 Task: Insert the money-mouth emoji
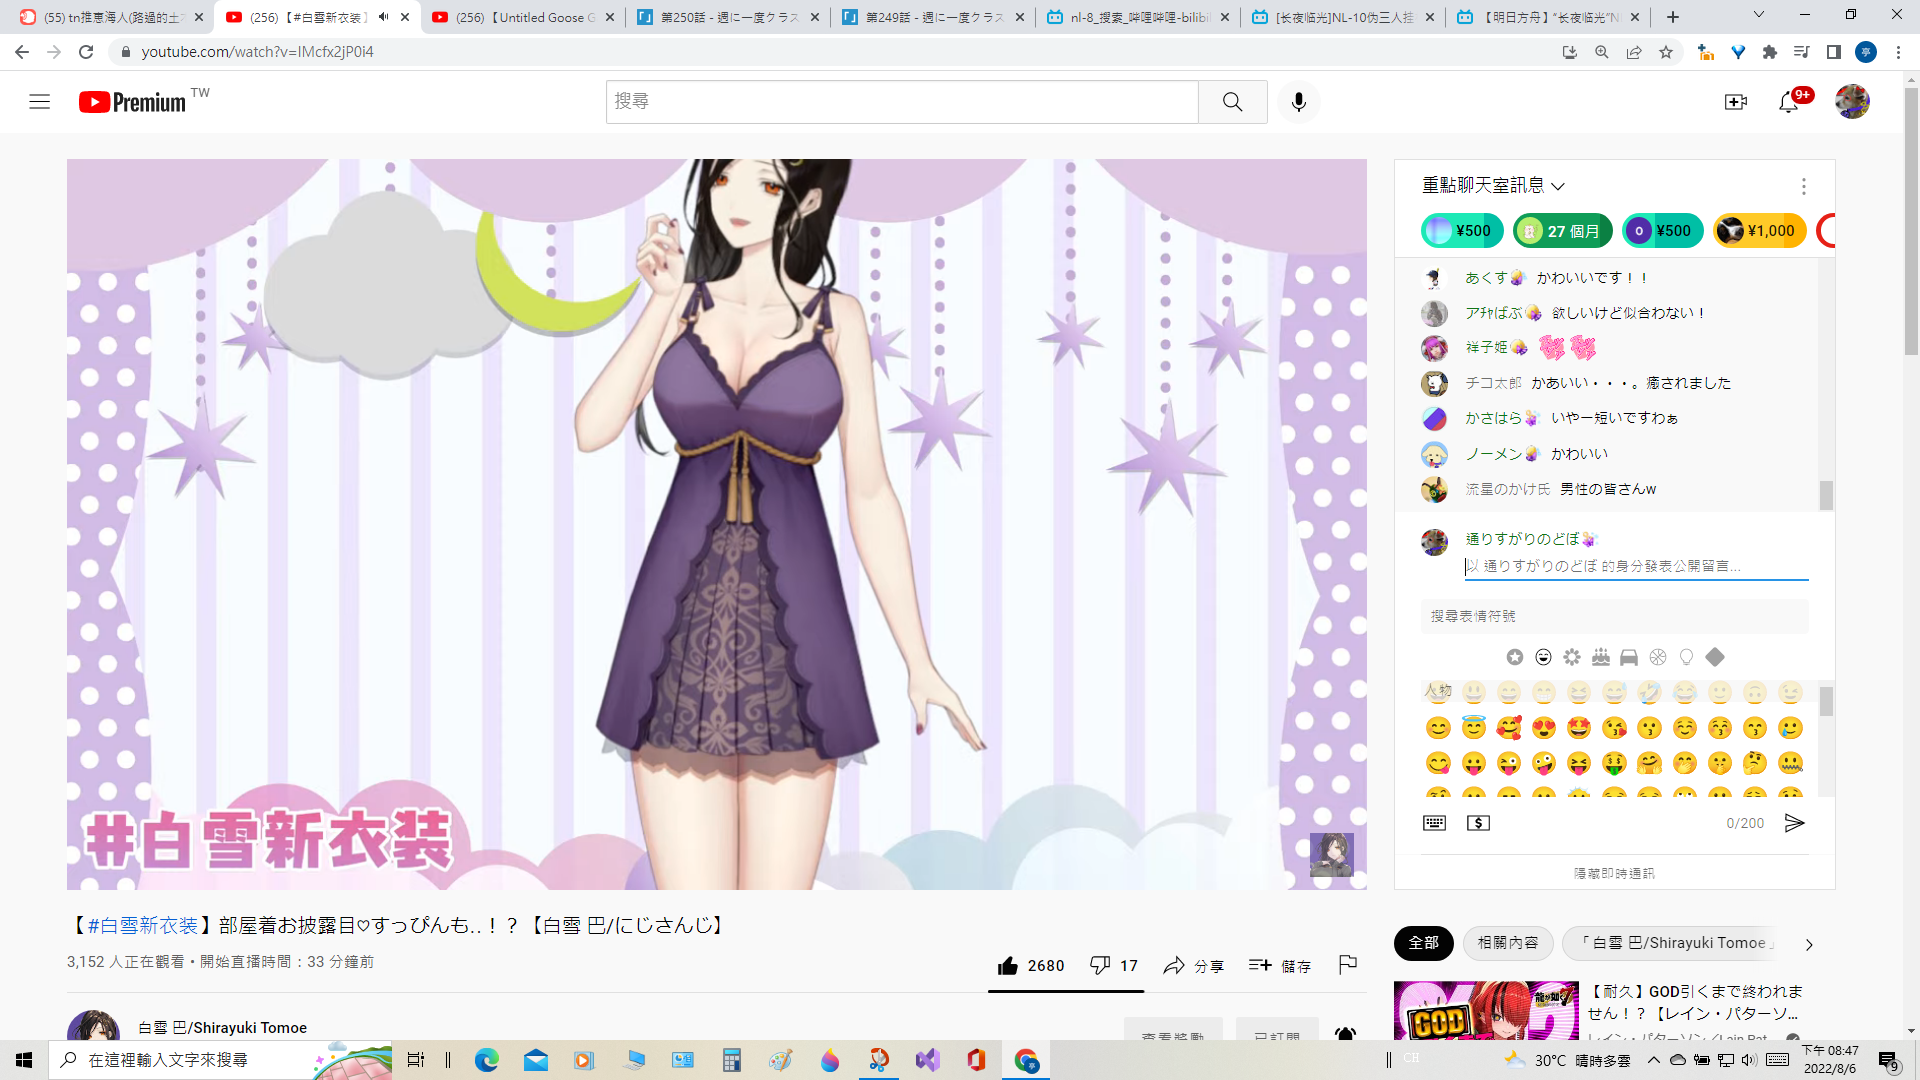pyautogui.click(x=1614, y=764)
